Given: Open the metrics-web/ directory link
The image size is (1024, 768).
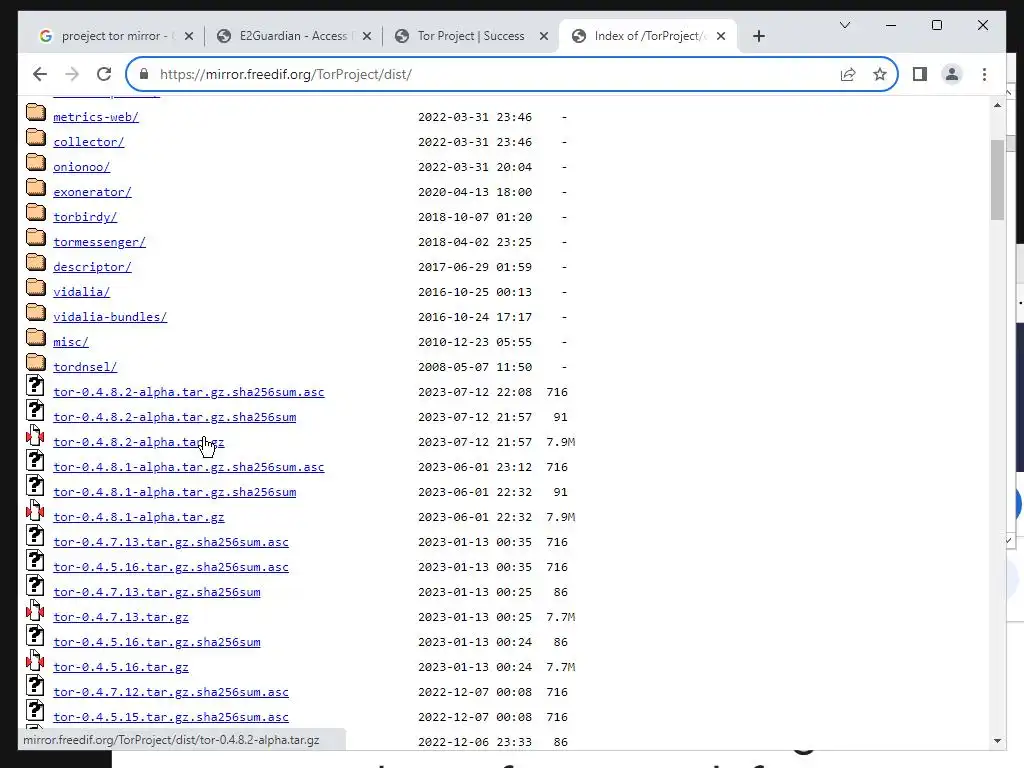Looking at the screenshot, I should (96, 117).
